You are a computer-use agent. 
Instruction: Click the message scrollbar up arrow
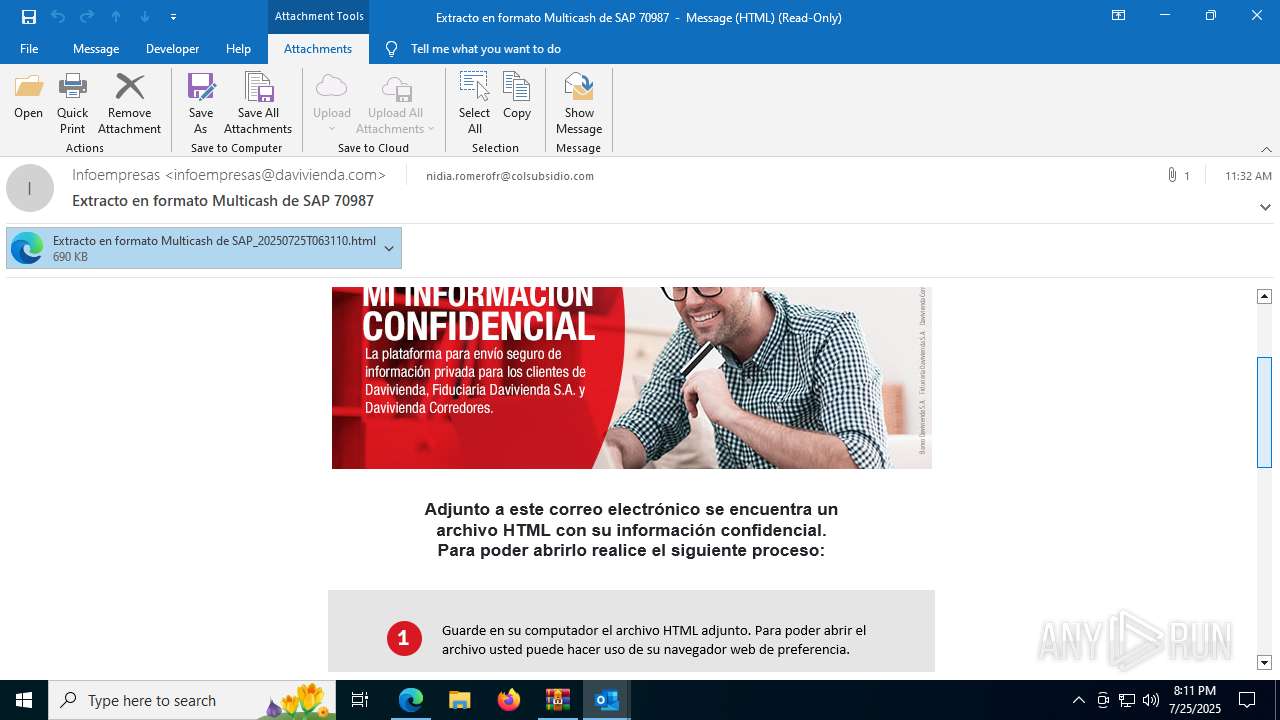point(1264,296)
